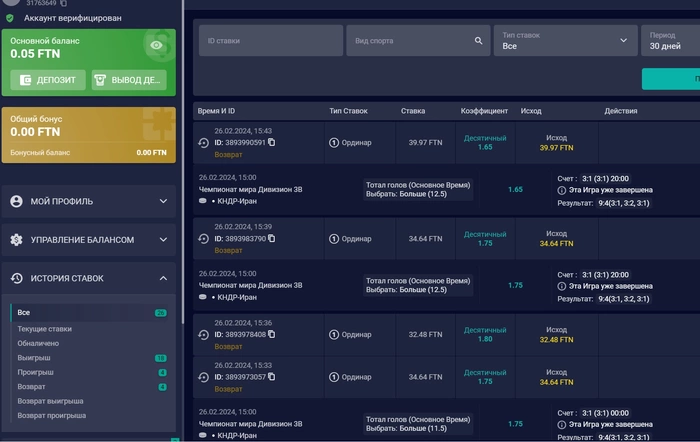Image resolution: width=700 pixels, height=442 pixels.
Task: Select the Текущие ставки filter
Action: point(45,329)
